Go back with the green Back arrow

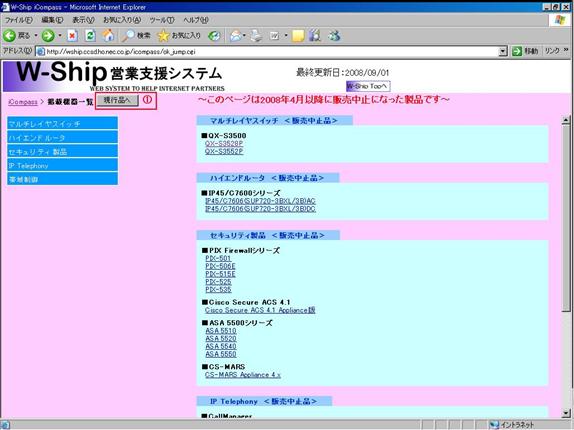[x=9, y=35]
